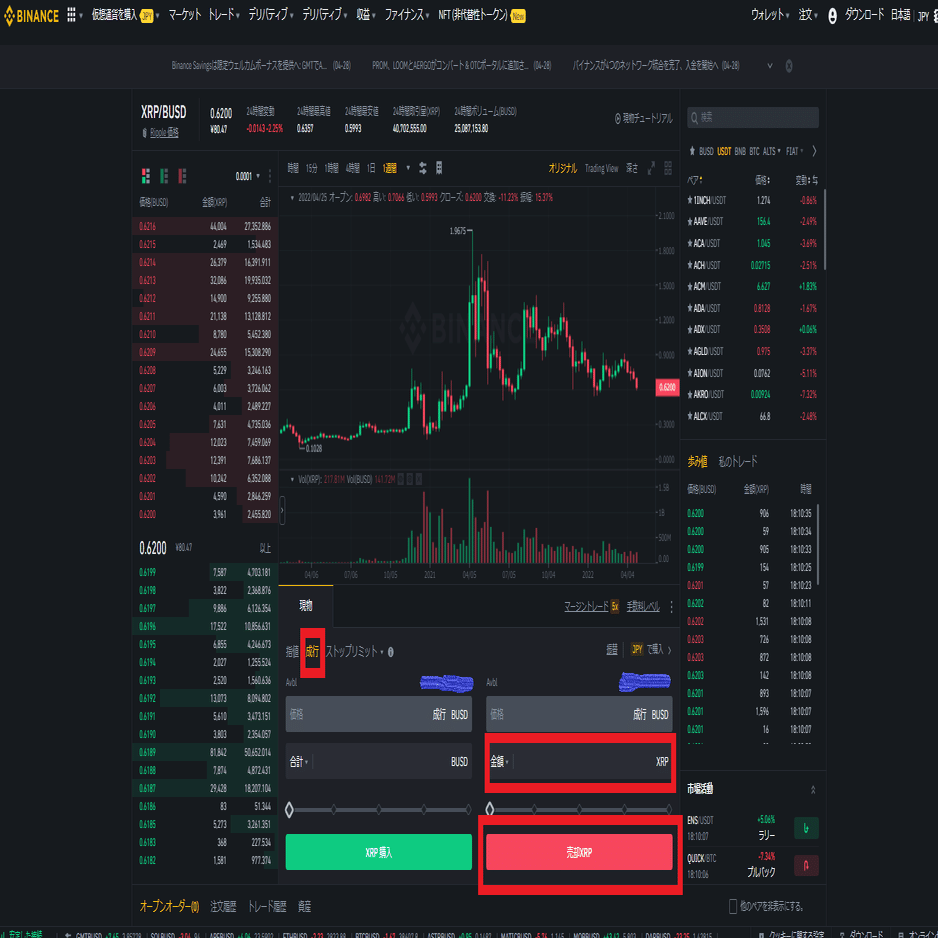Show favorites star filter in pair list

692,151
